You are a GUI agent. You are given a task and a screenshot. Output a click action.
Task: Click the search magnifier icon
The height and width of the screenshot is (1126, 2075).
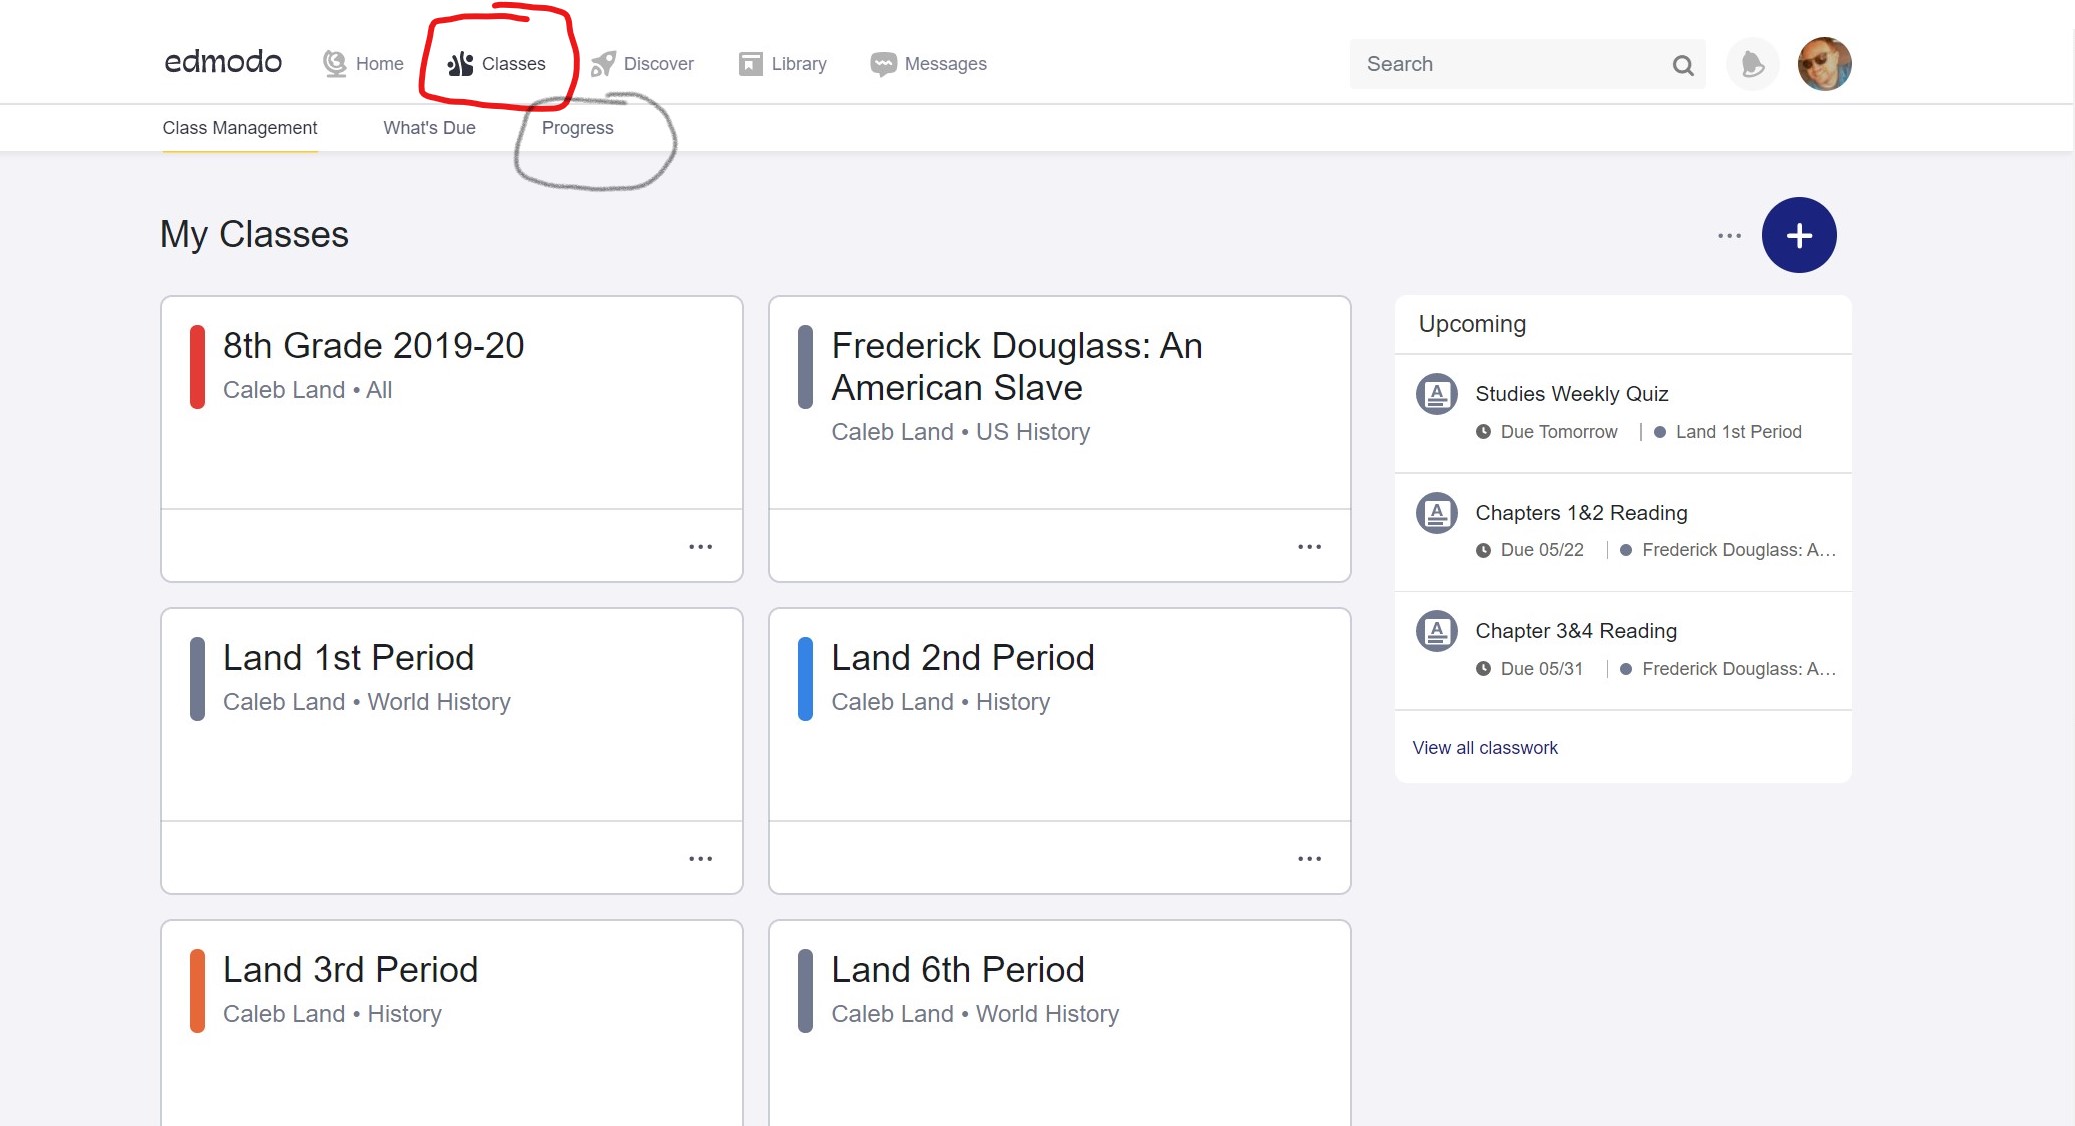[1683, 65]
